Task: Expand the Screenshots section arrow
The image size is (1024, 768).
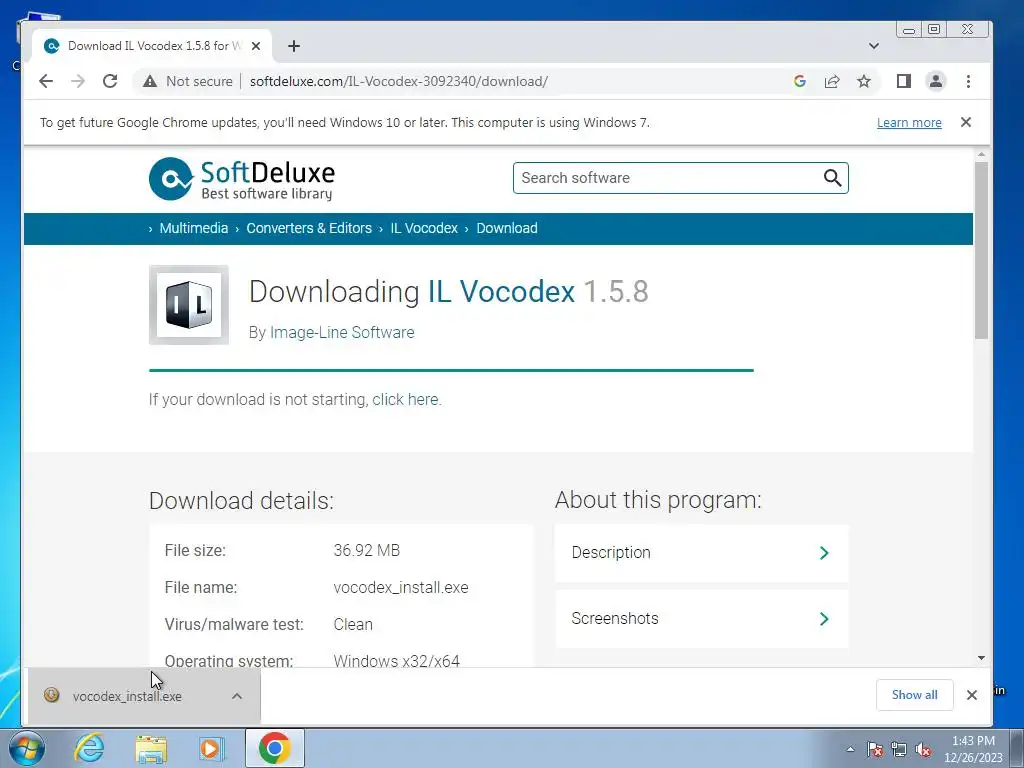Action: 824,618
